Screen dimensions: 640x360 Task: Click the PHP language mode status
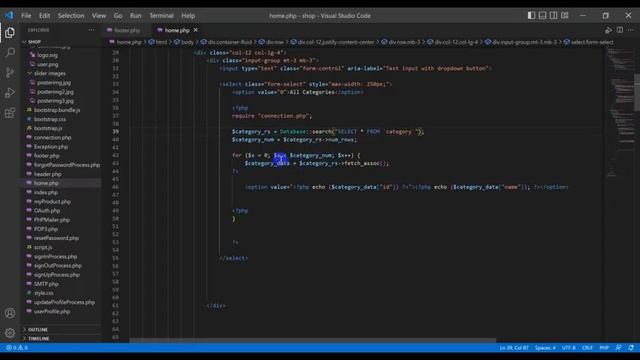click(x=604, y=348)
